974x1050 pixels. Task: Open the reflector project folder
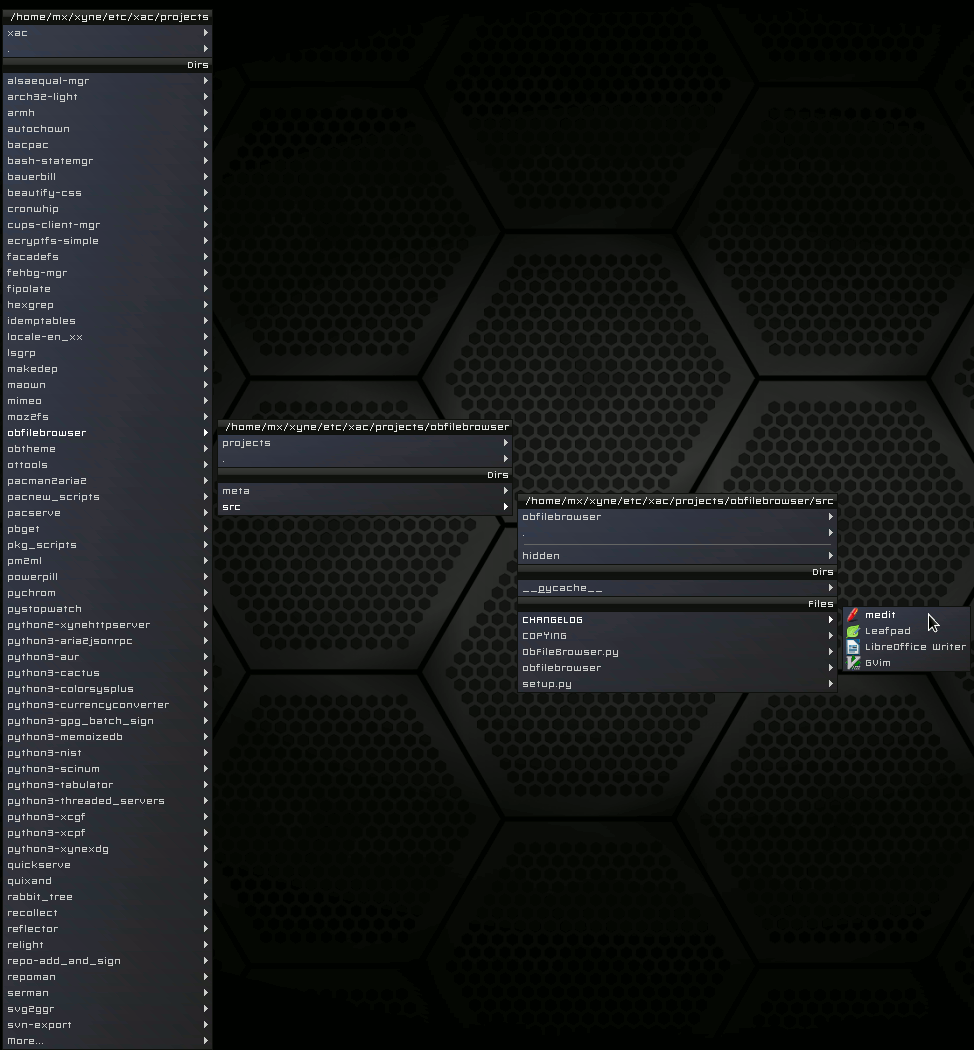[33, 929]
